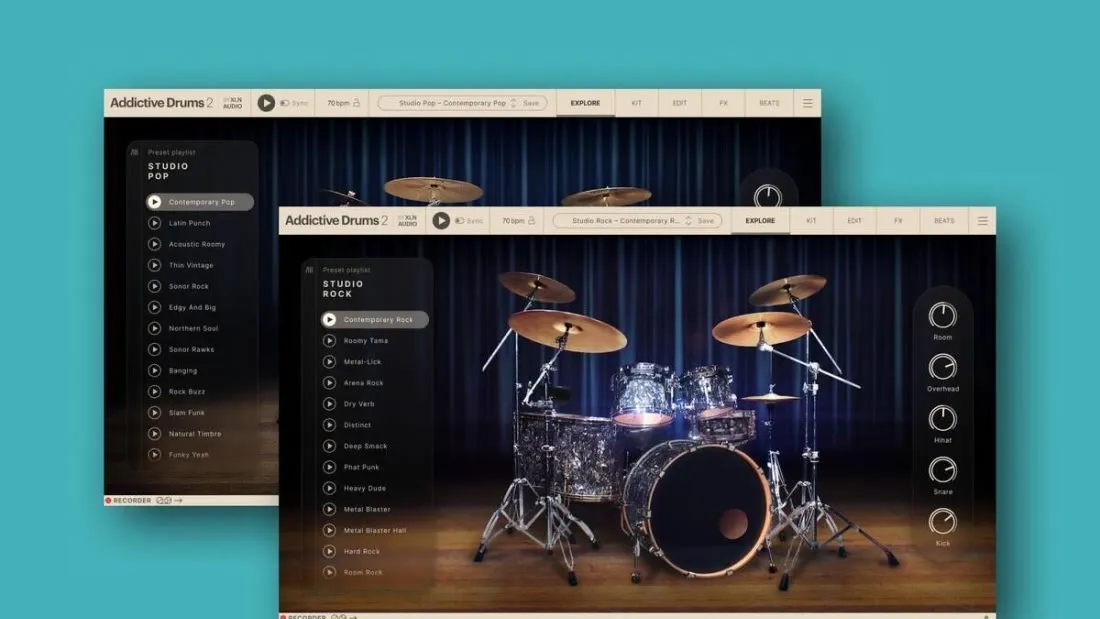Click the tempo lock icon in Studio Rock window
Viewport: 1100px width, 619px height.
(532, 220)
